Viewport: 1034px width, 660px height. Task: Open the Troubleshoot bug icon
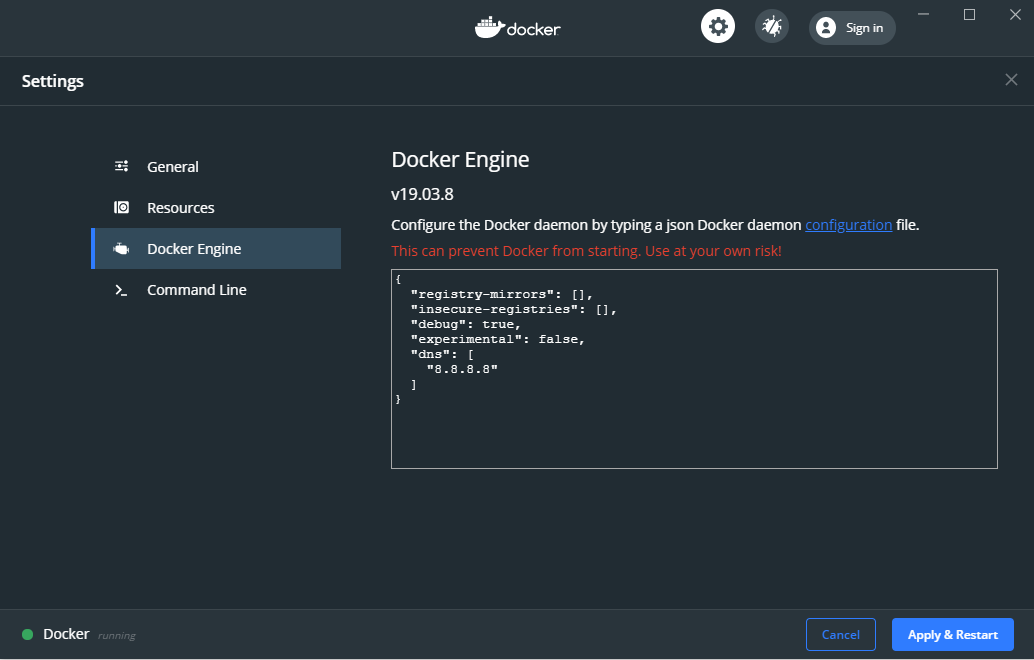coord(771,27)
